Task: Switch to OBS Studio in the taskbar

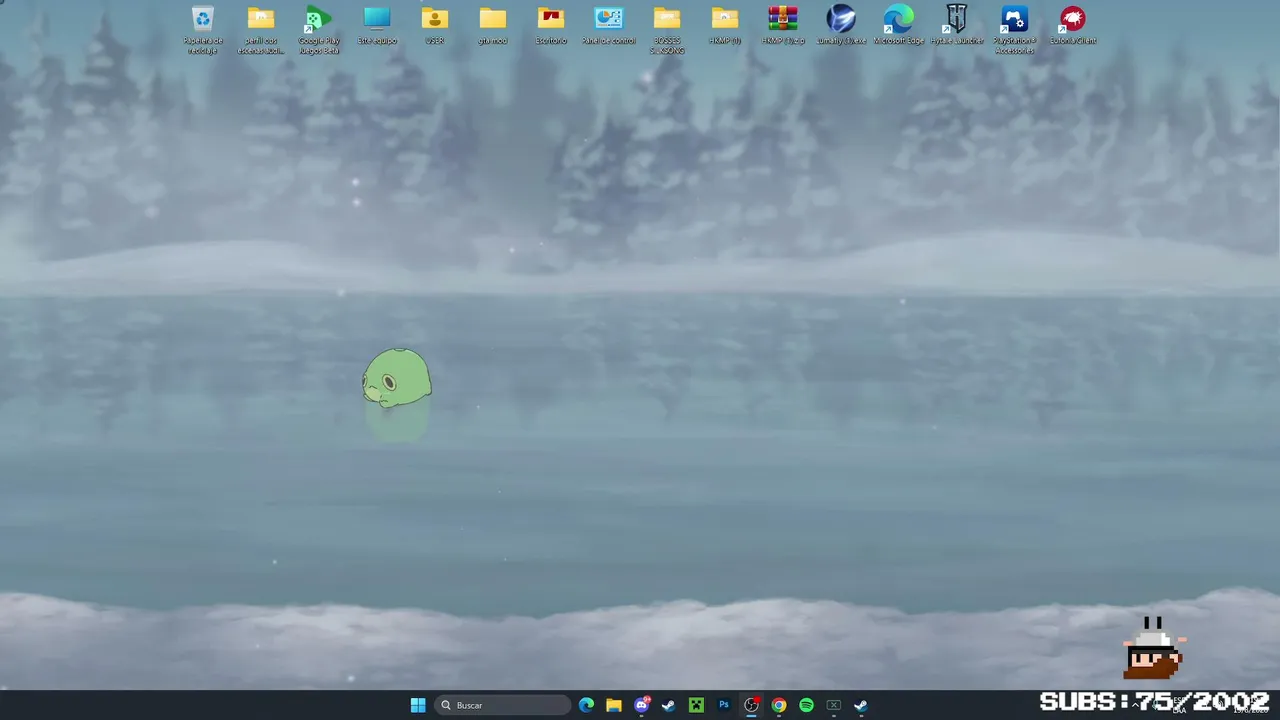Action: [751, 705]
